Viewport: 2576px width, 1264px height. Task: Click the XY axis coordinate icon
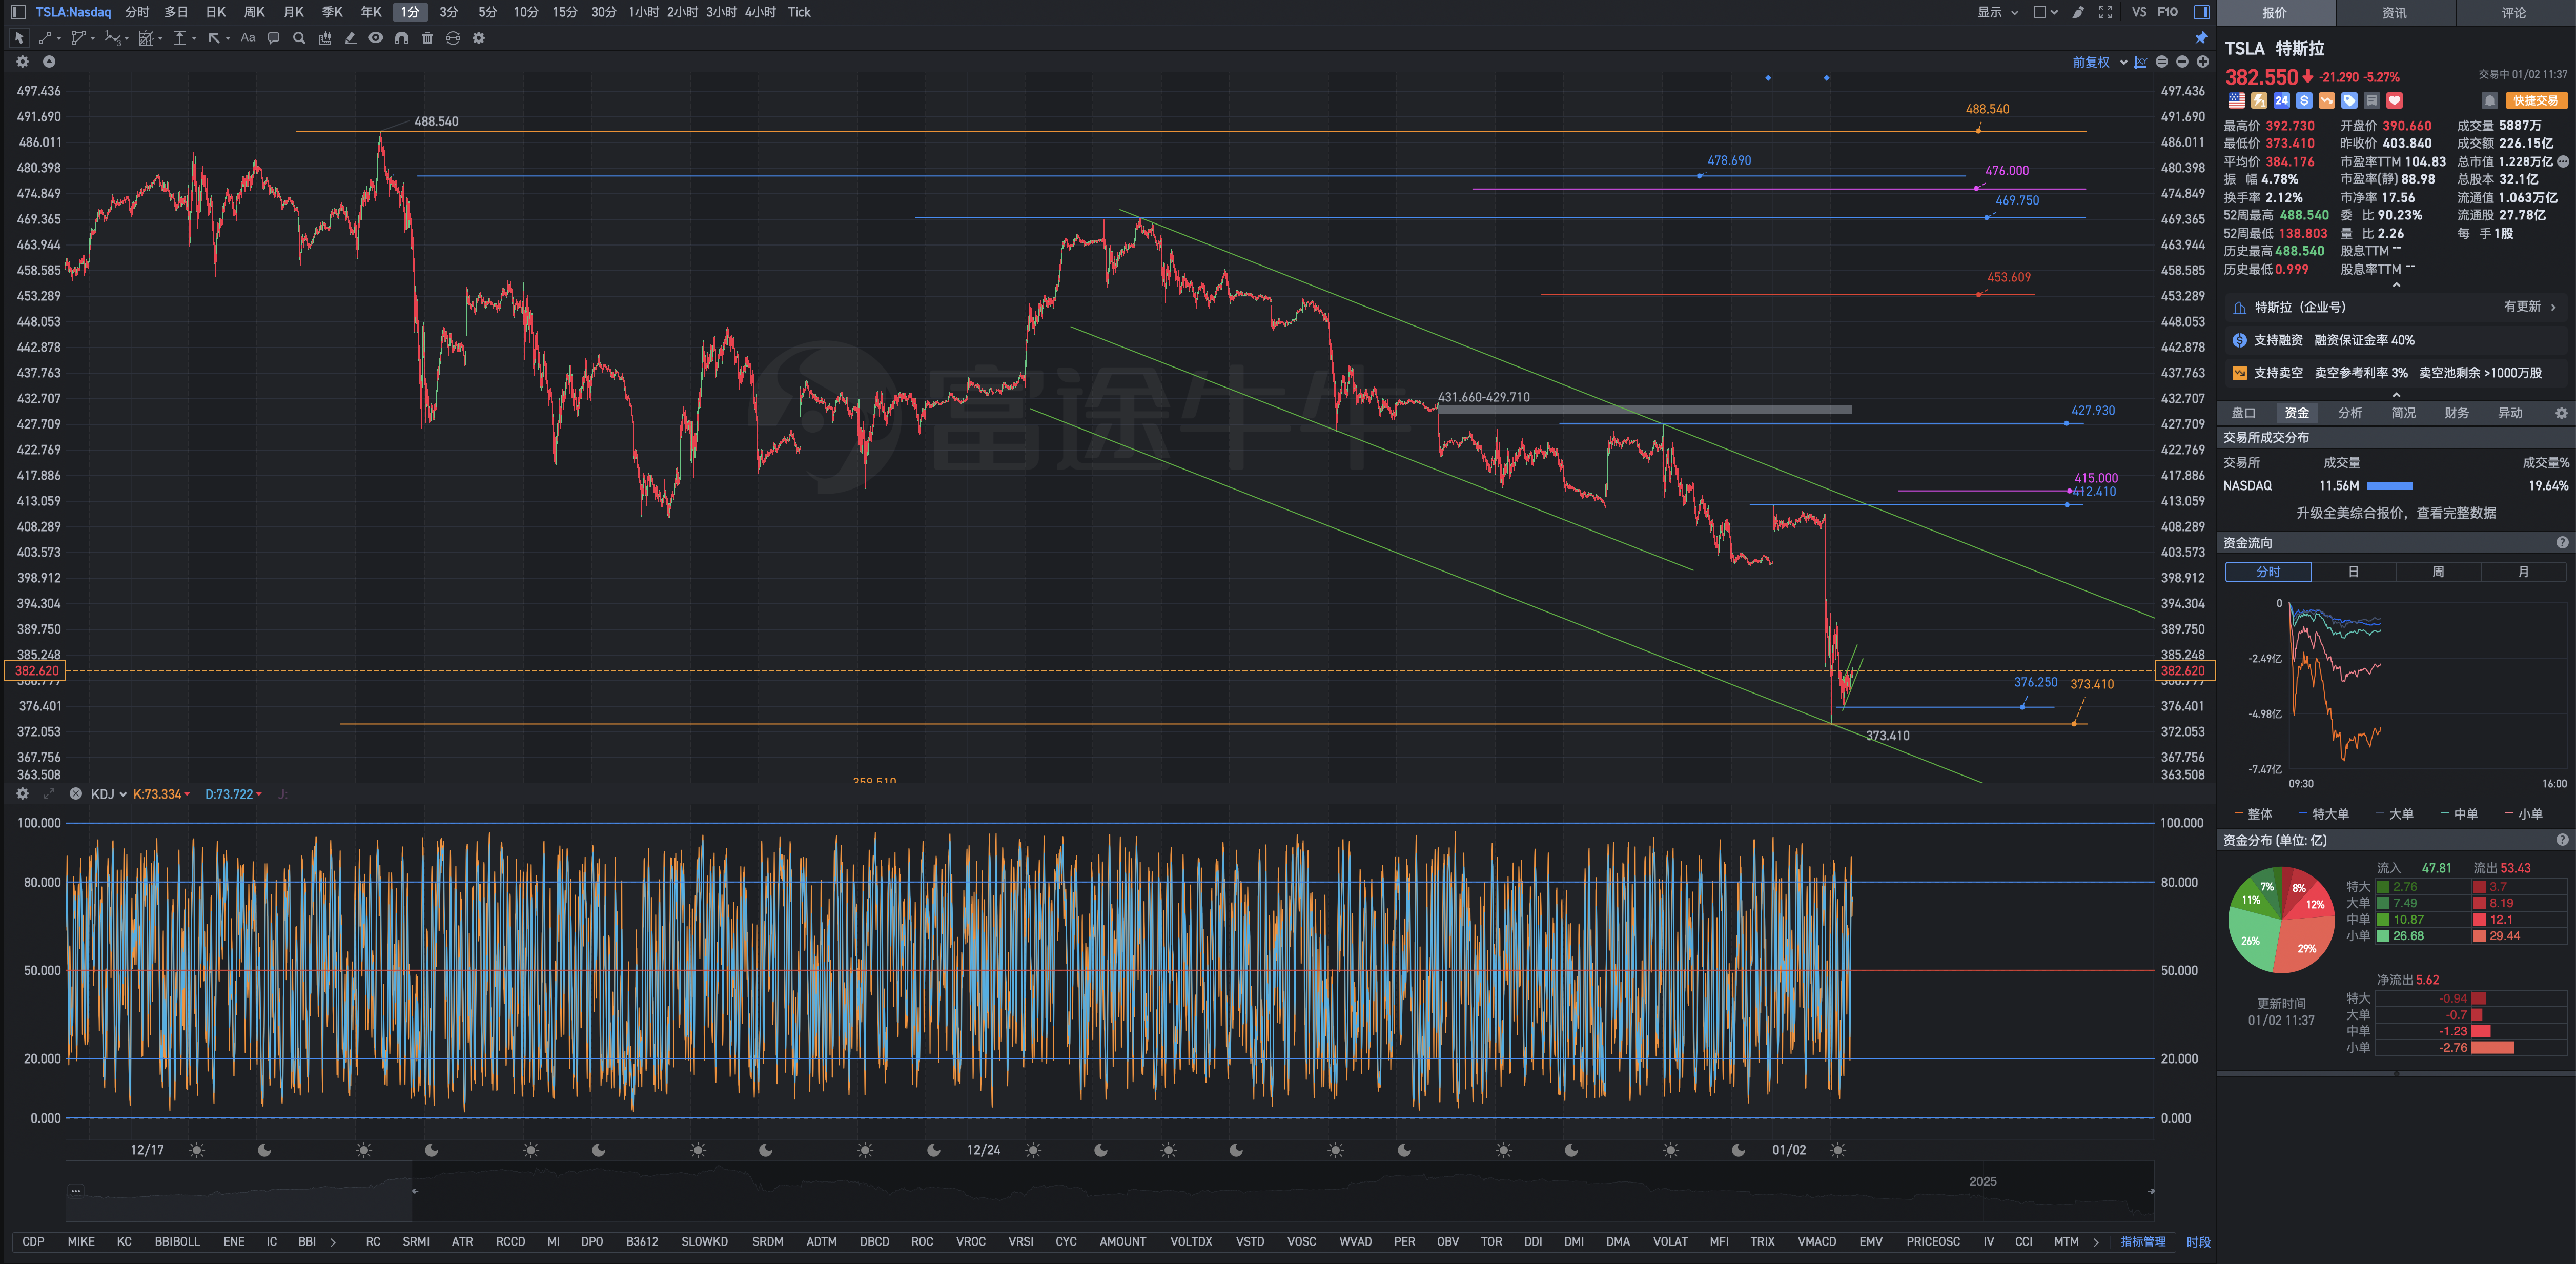pos(2141,62)
